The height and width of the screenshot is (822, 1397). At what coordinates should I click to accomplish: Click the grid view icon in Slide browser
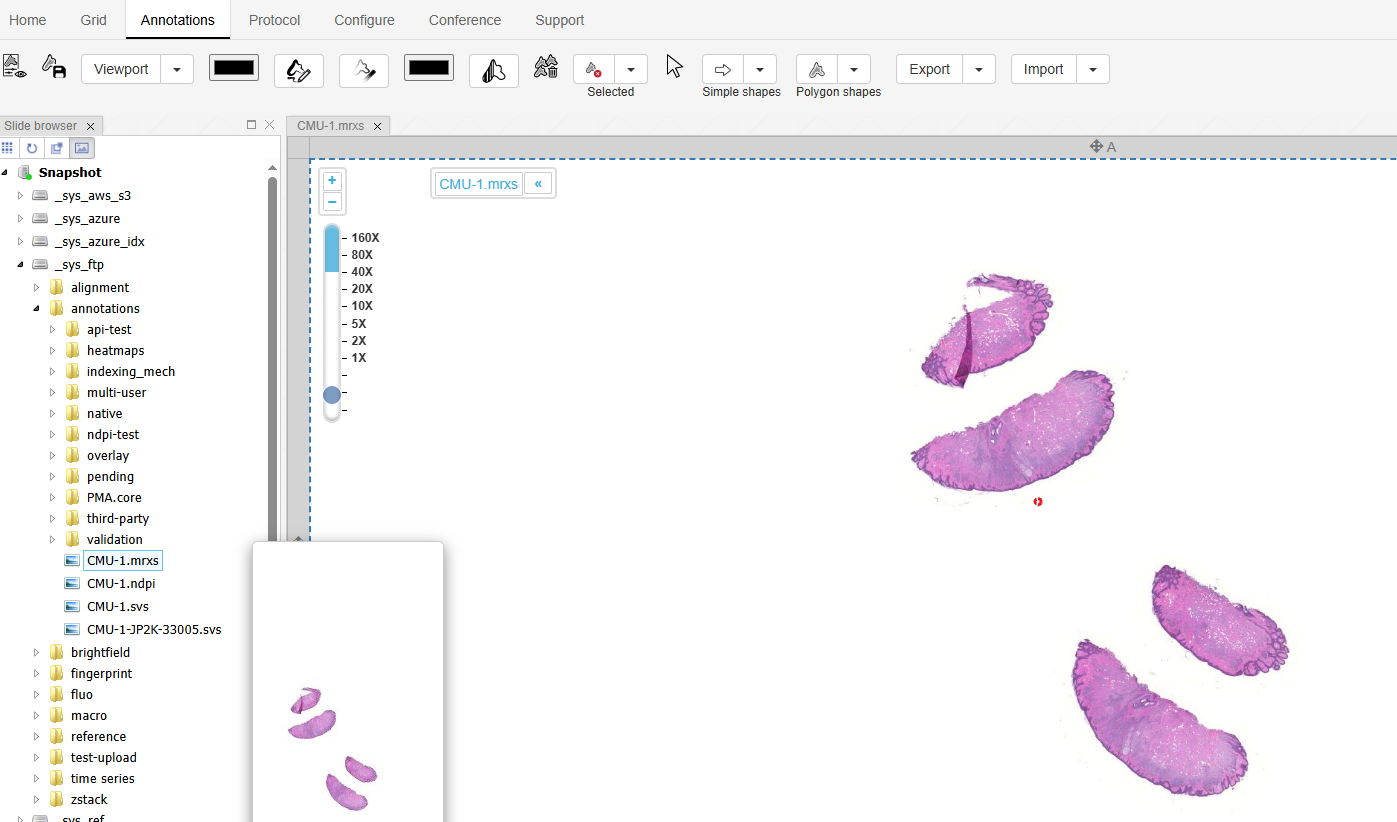click(8, 148)
